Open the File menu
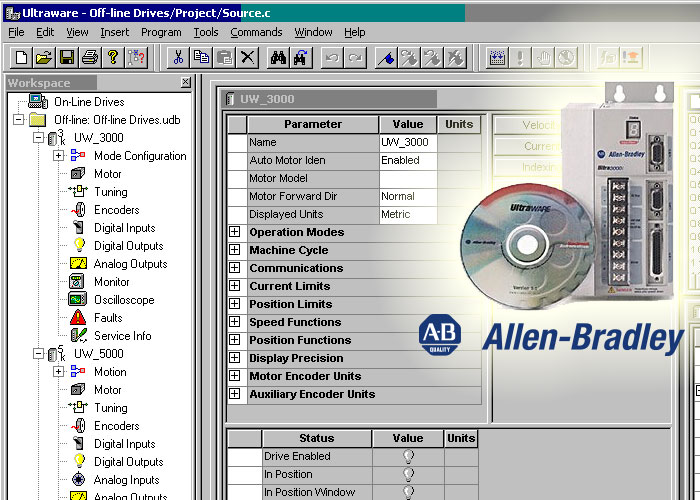The image size is (700, 500). [x=17, y=32]
